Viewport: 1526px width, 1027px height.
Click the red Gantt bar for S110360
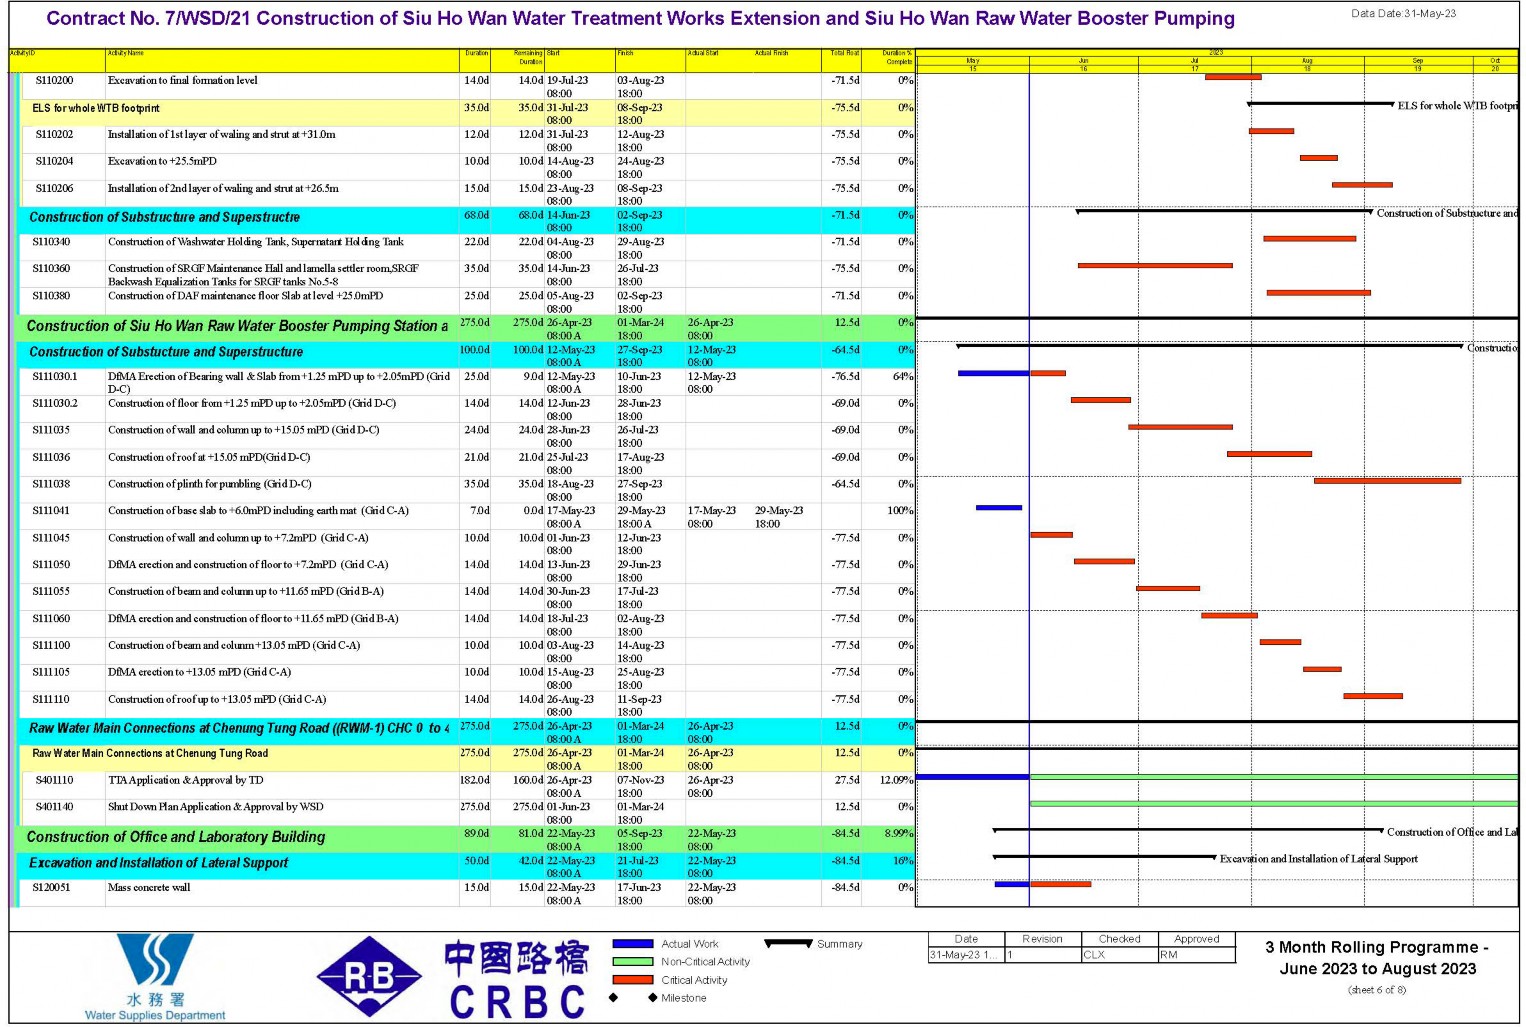pyautogui.click(x=1155, y=266)
